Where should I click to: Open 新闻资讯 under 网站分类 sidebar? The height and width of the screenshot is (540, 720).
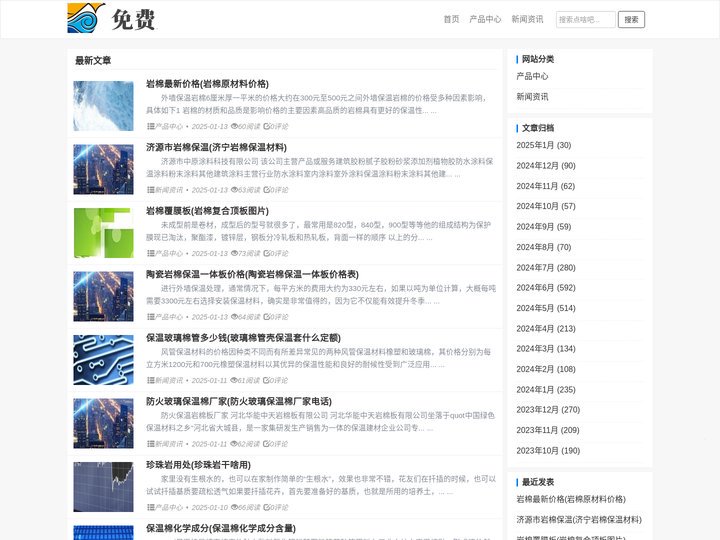[x=532, y=97]
